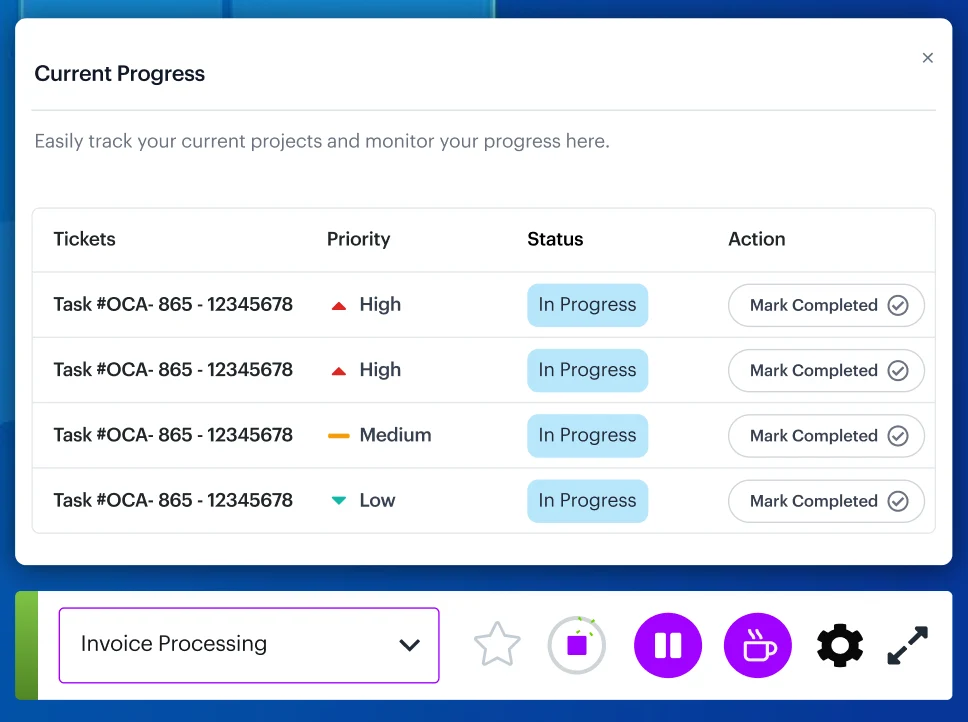Screen dimensions: 968x722
Task: Click In Progress badge in Medium row
Action: click(587, 436)
